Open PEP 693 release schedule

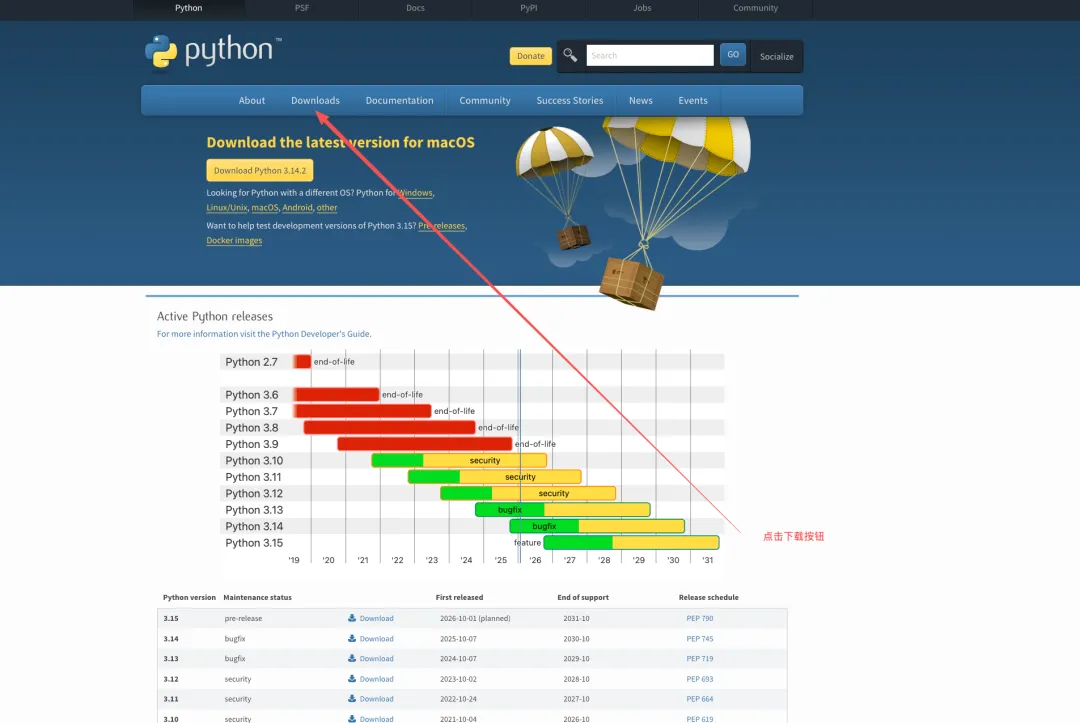click(x=699, y=679)
